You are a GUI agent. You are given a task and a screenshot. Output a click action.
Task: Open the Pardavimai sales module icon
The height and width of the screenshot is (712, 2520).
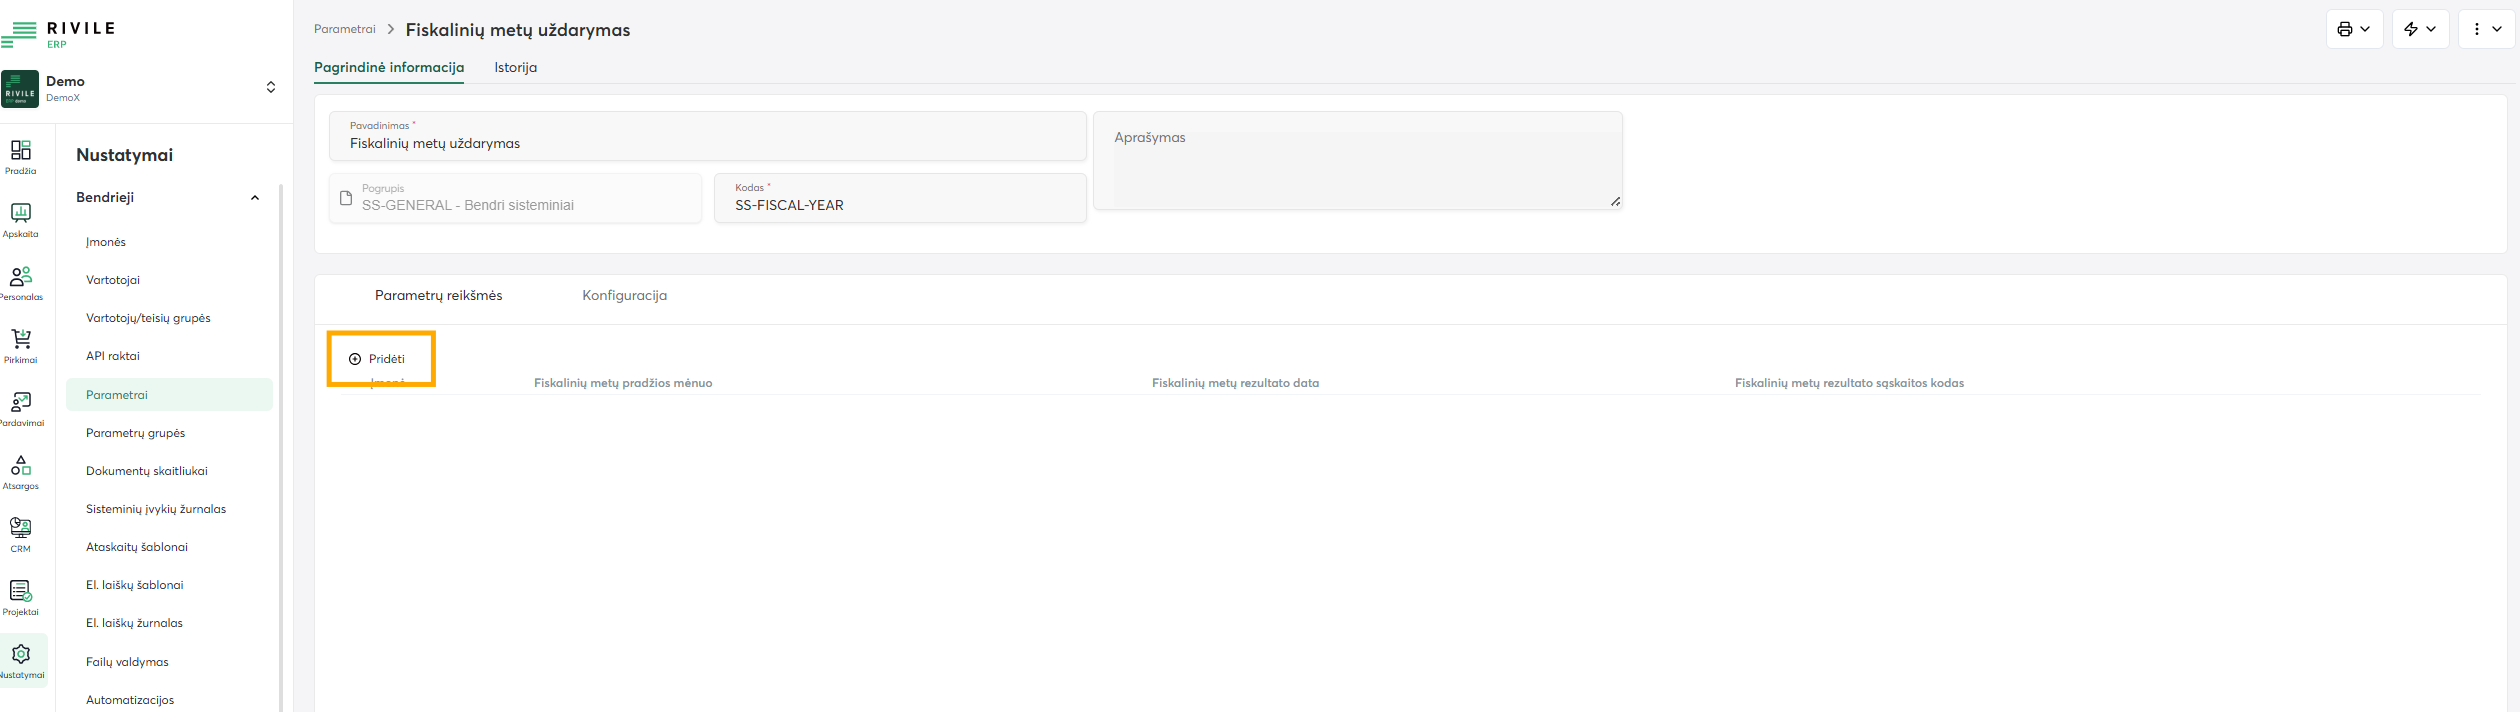[21, 408]
